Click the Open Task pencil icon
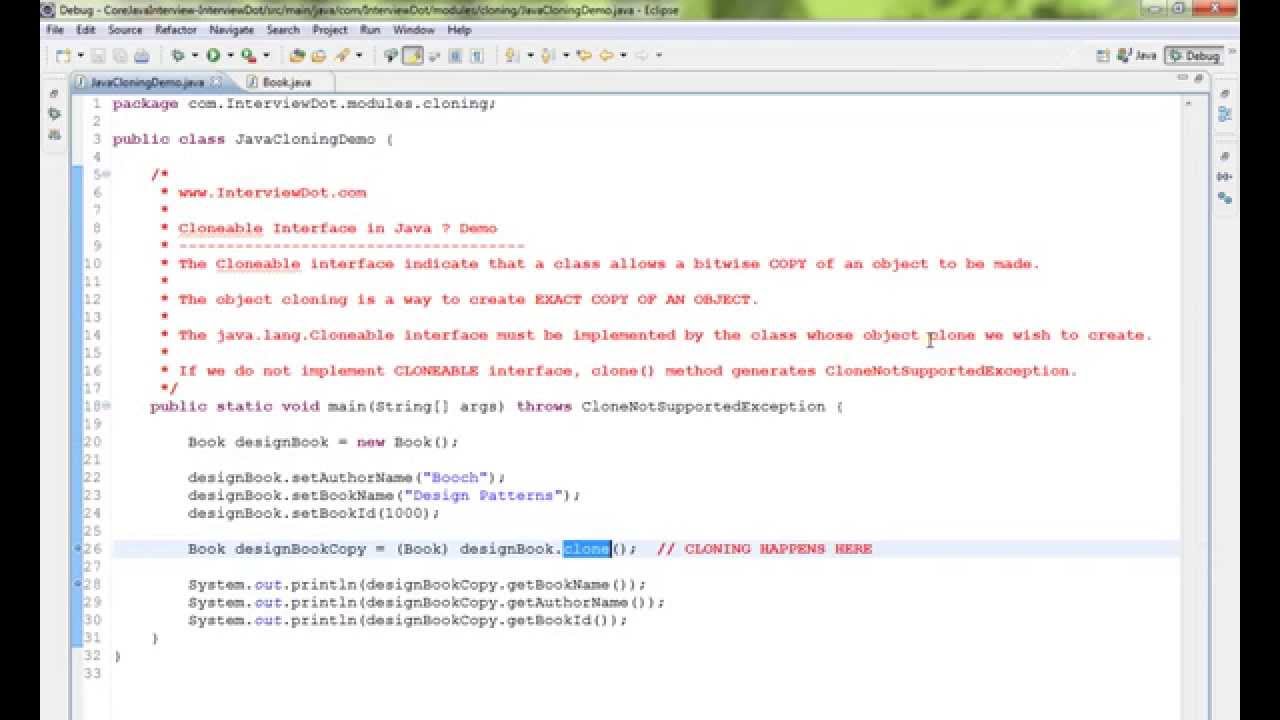Screen dimensions: 1280x720 pos(342,56)
